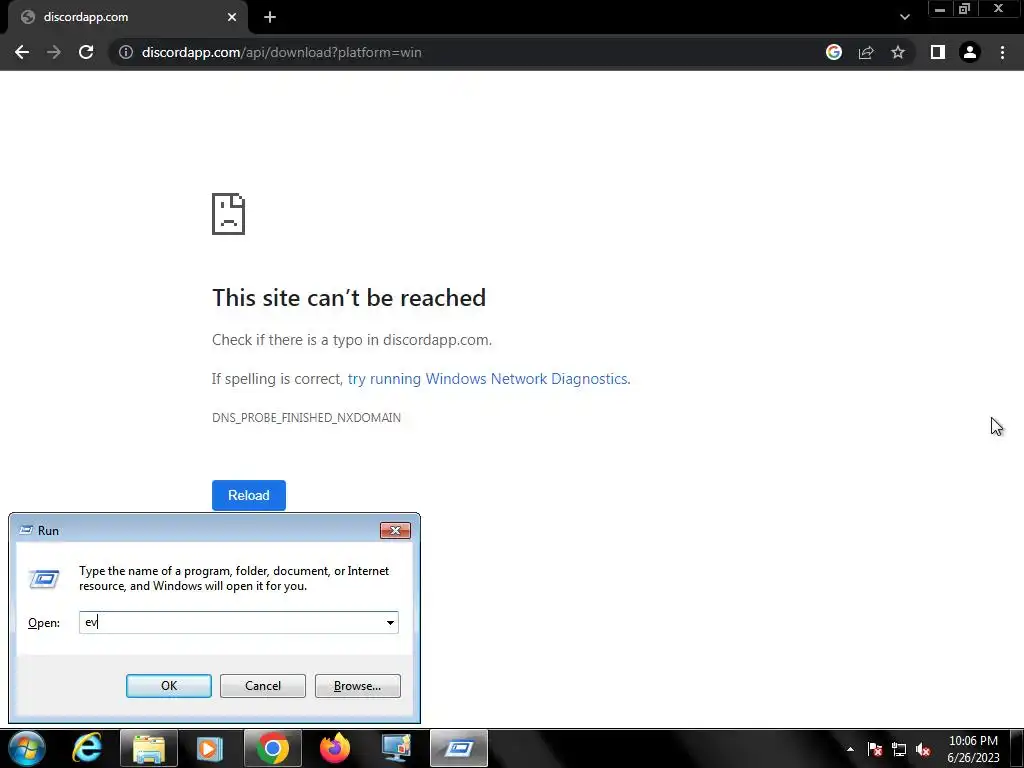View site information icon in address bar
The height and width of the screenshot is (768, 1024).
pyautogui.click(x=126, y=52)
